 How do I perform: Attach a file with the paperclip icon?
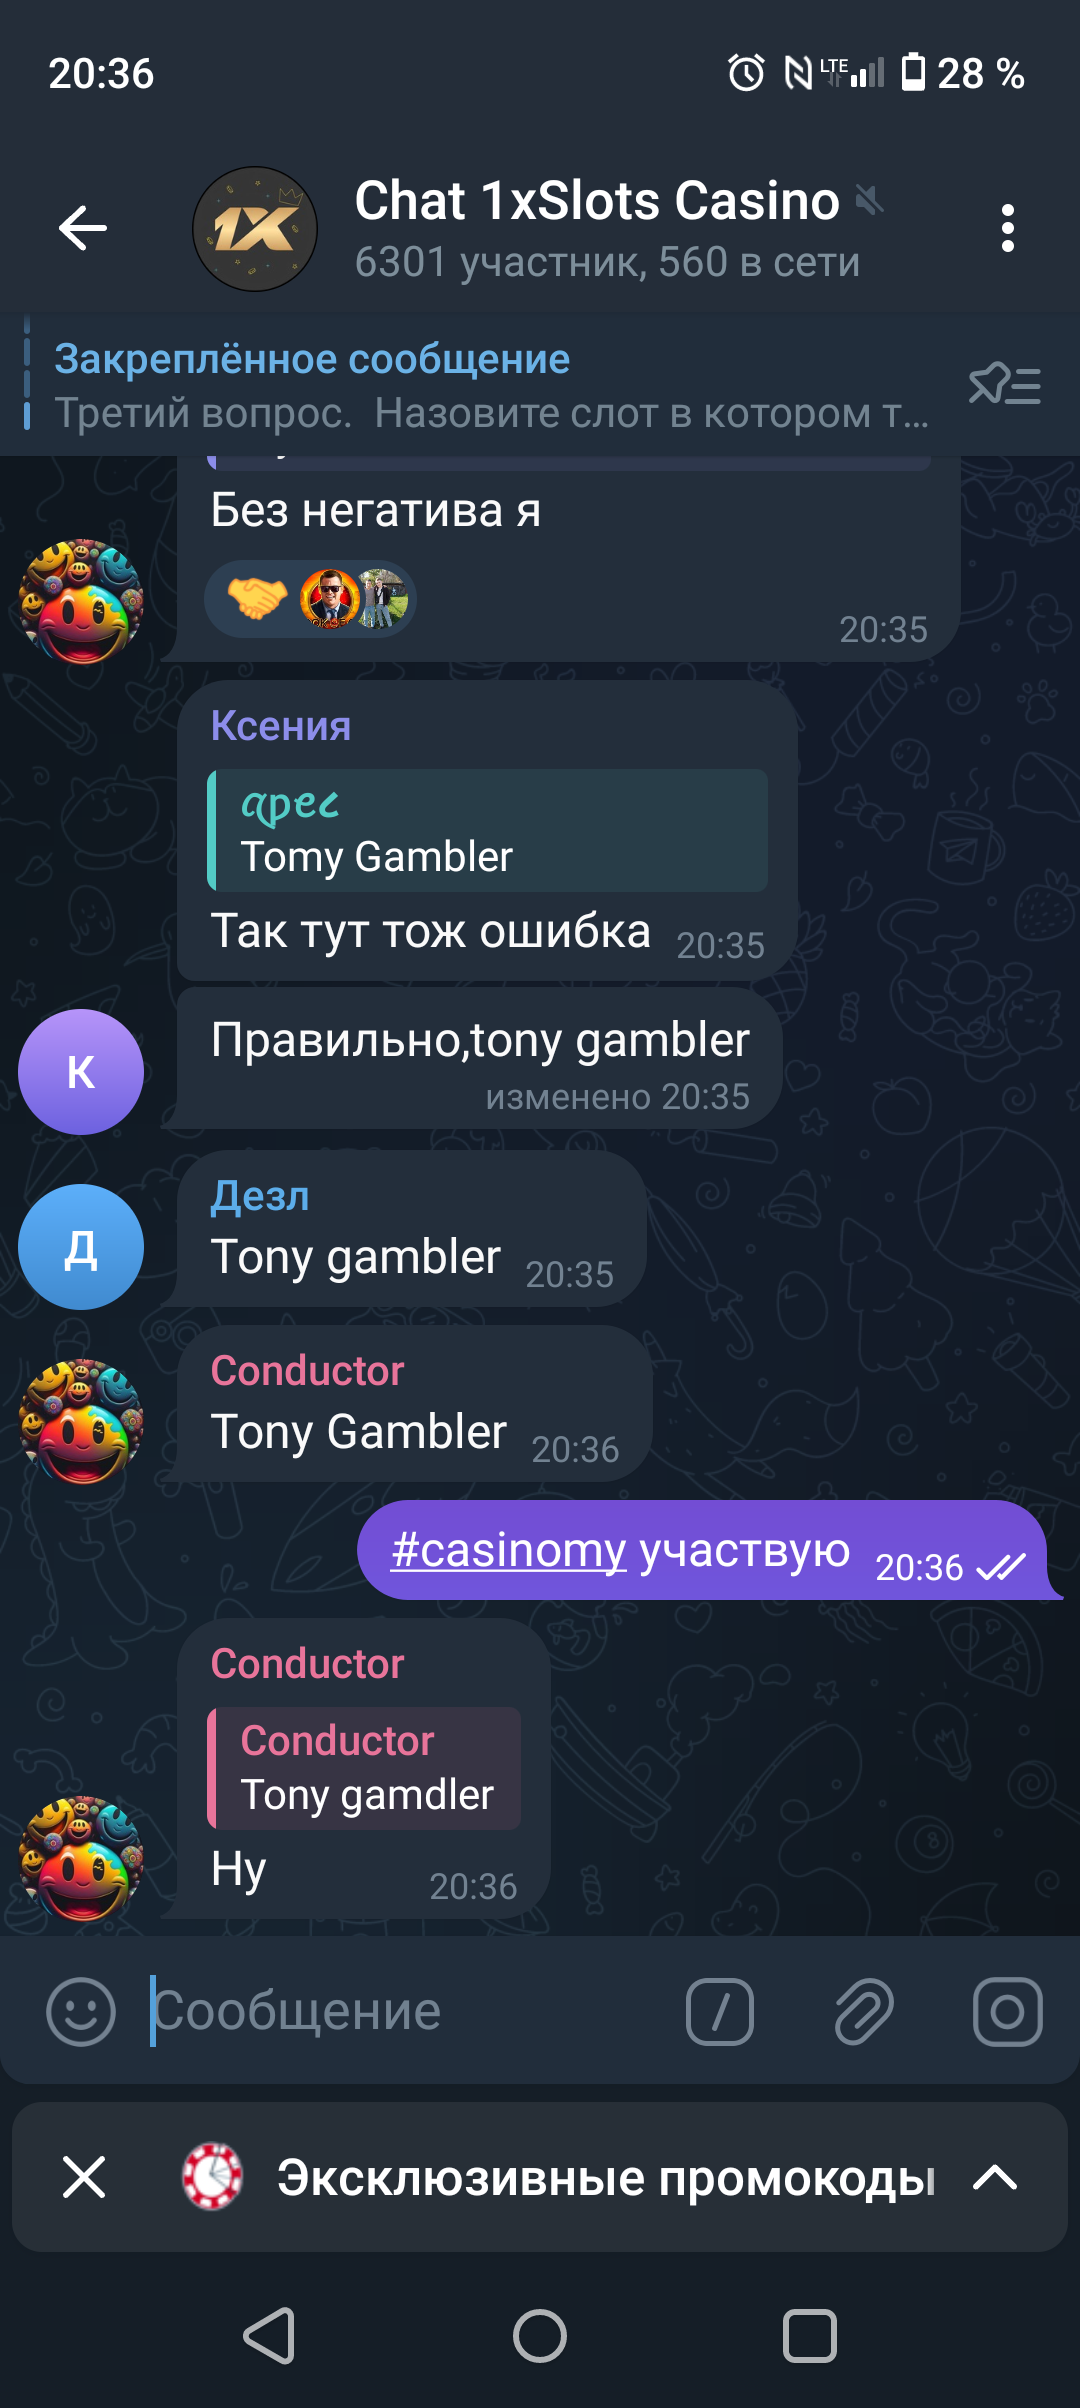point(864,2012)
